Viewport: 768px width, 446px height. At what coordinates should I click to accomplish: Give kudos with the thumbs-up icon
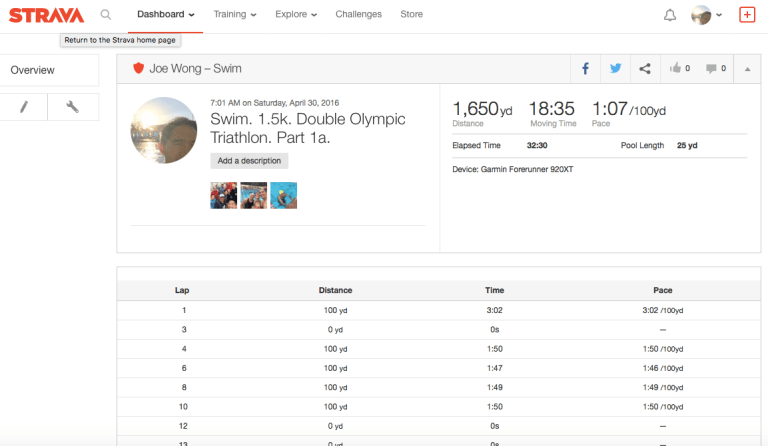(681, 69)
